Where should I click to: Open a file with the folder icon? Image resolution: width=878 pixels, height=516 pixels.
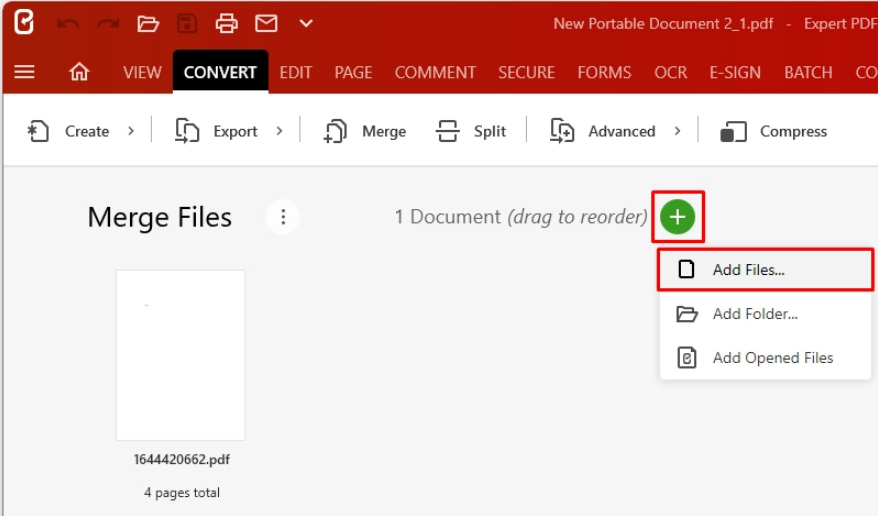tap(148, 23)
